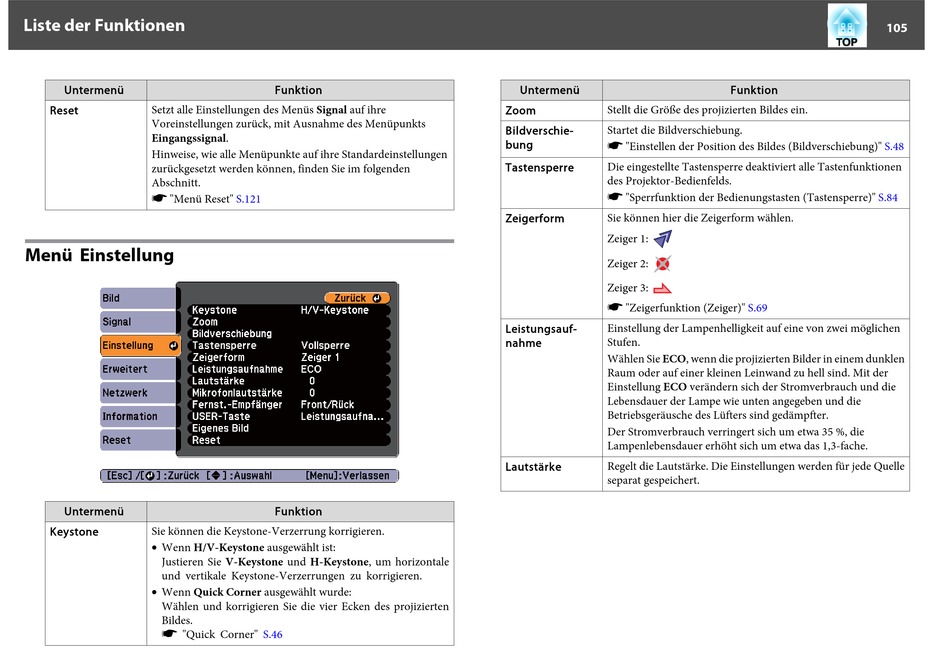Click the Zeiger 1 value in menu
This screenshot has height=660, width=950.
320,358
